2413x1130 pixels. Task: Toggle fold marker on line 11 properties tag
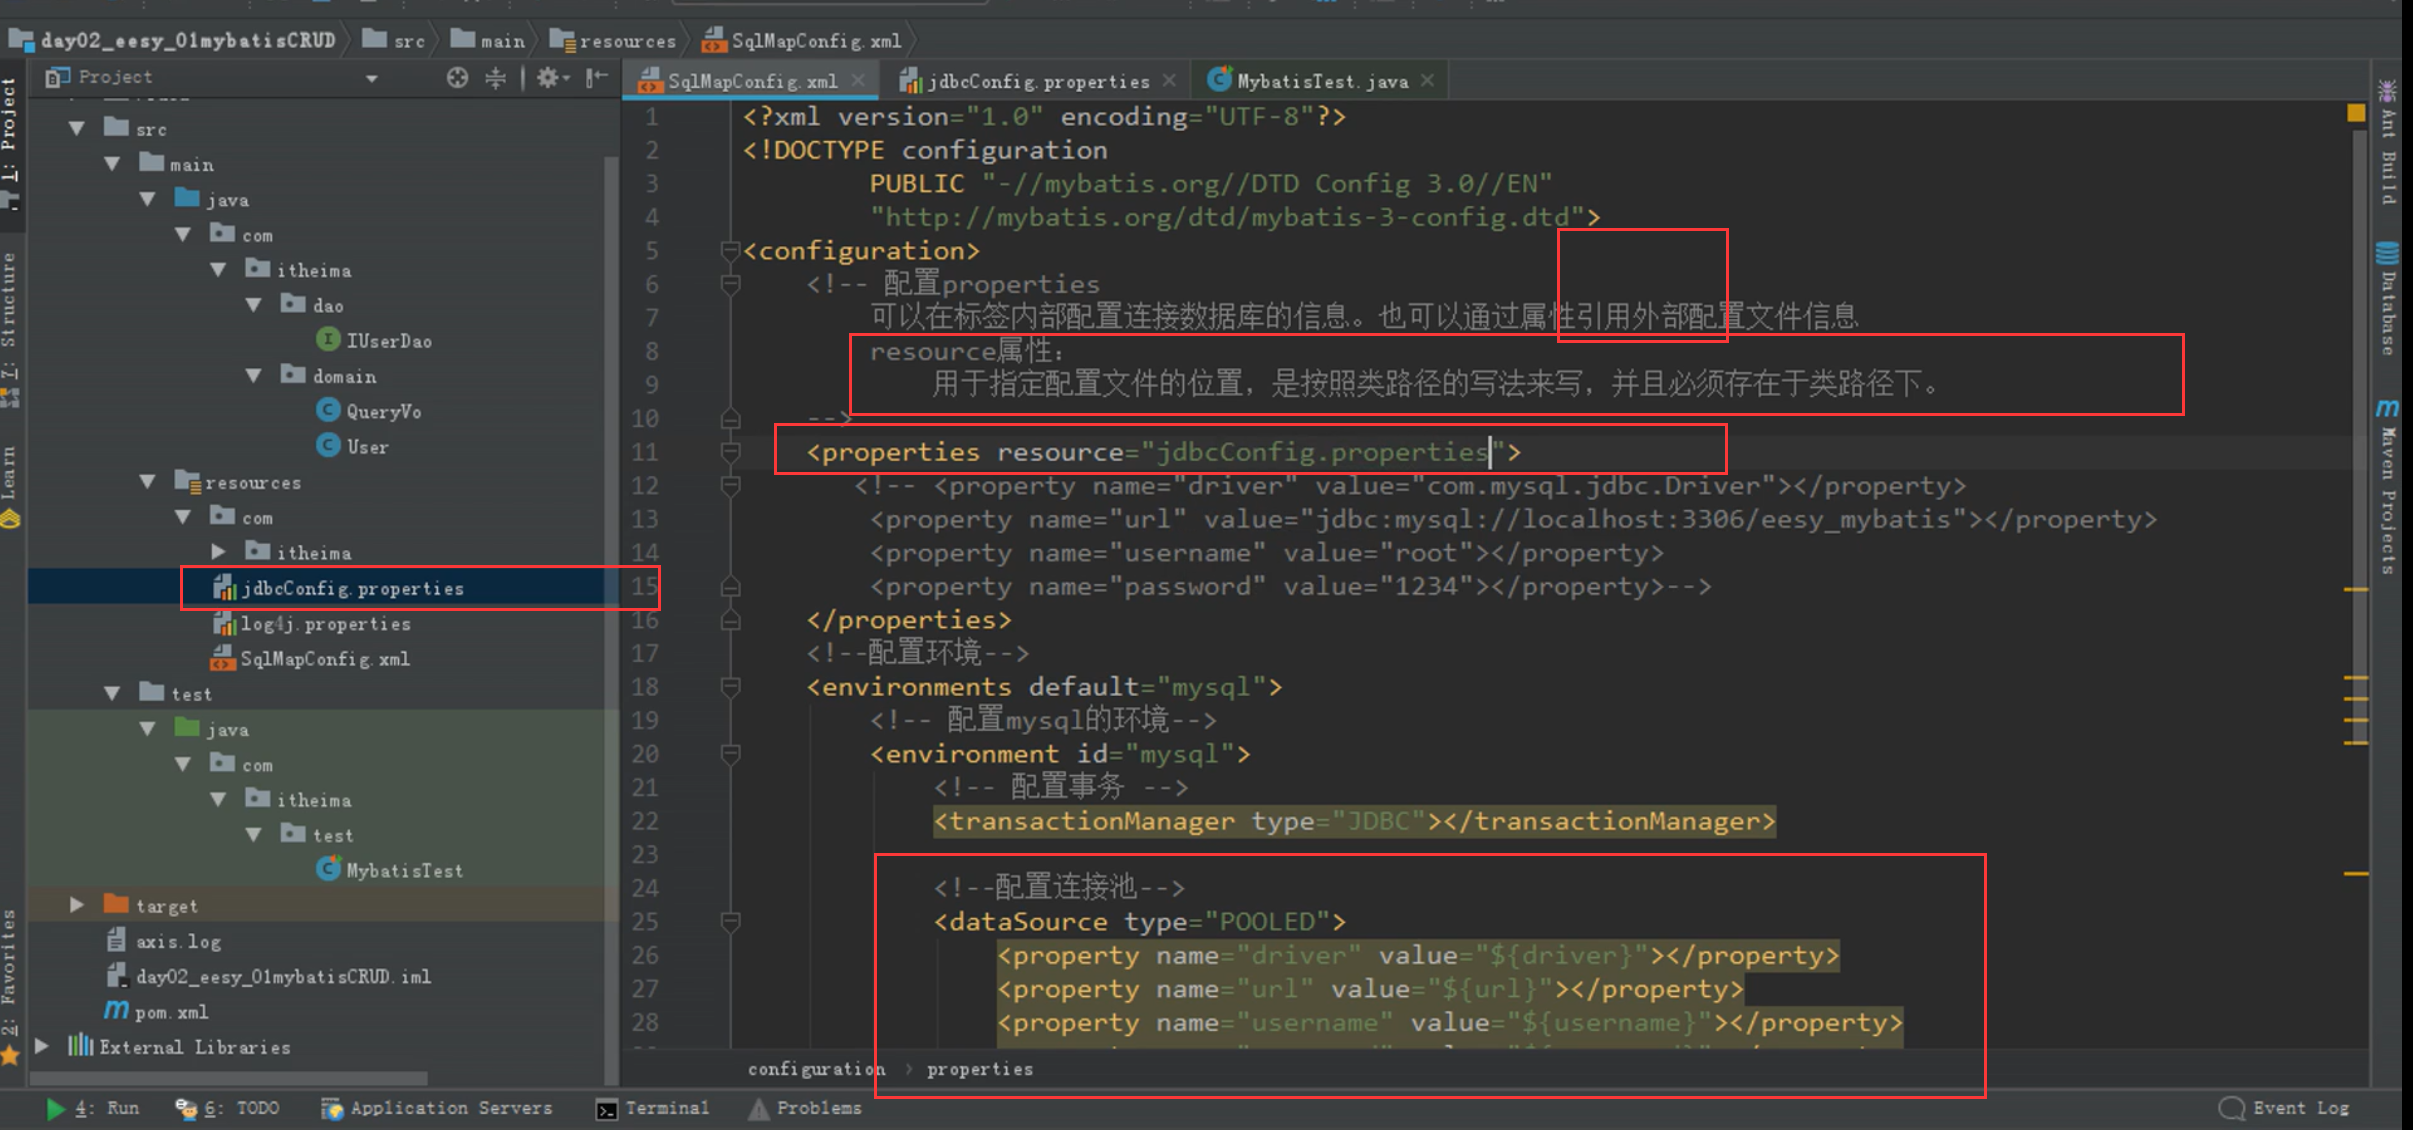pos(731,452)
